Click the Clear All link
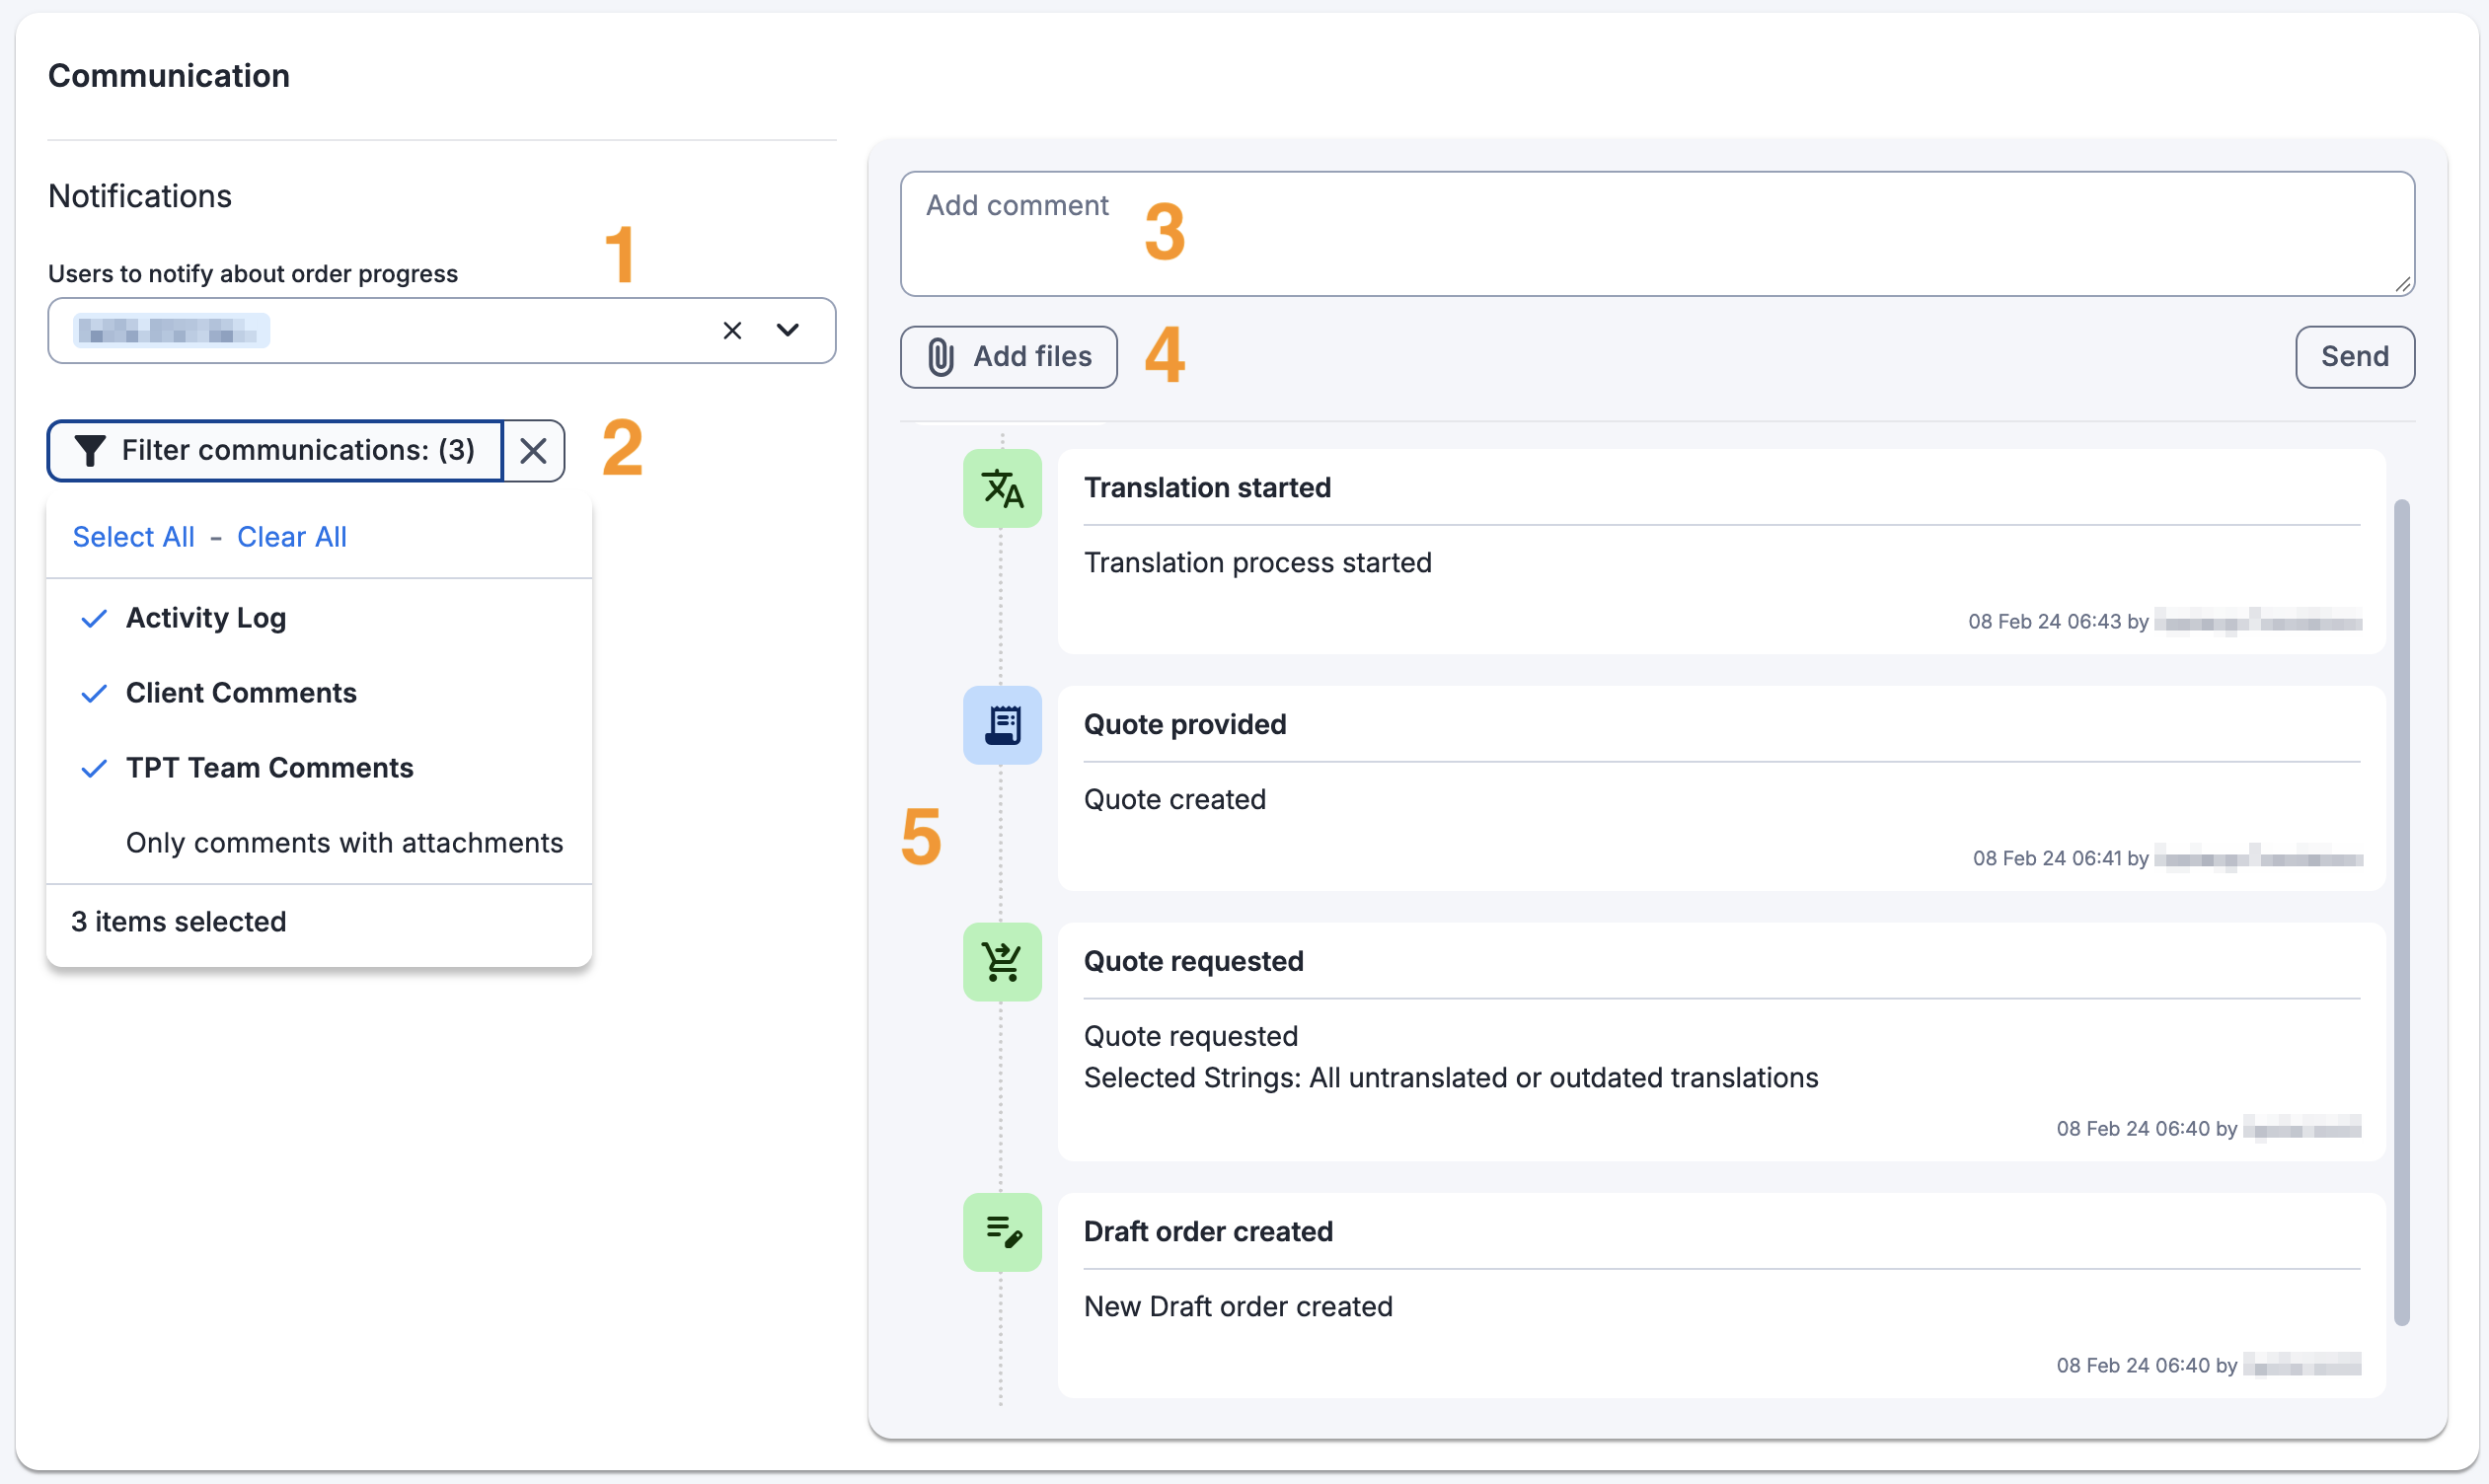The width and height of the screenshot is (2489, 1484). click(292, 537)
